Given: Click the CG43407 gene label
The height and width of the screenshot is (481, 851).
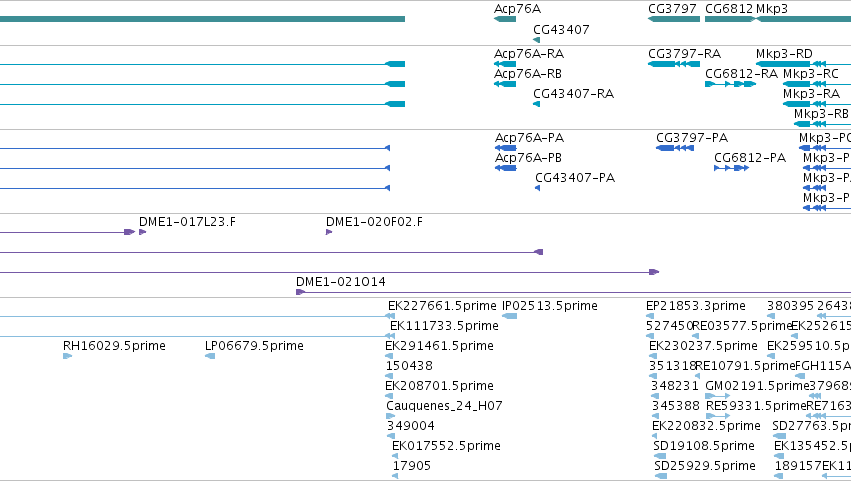Looking at the screenshot, I should (561, 30).
